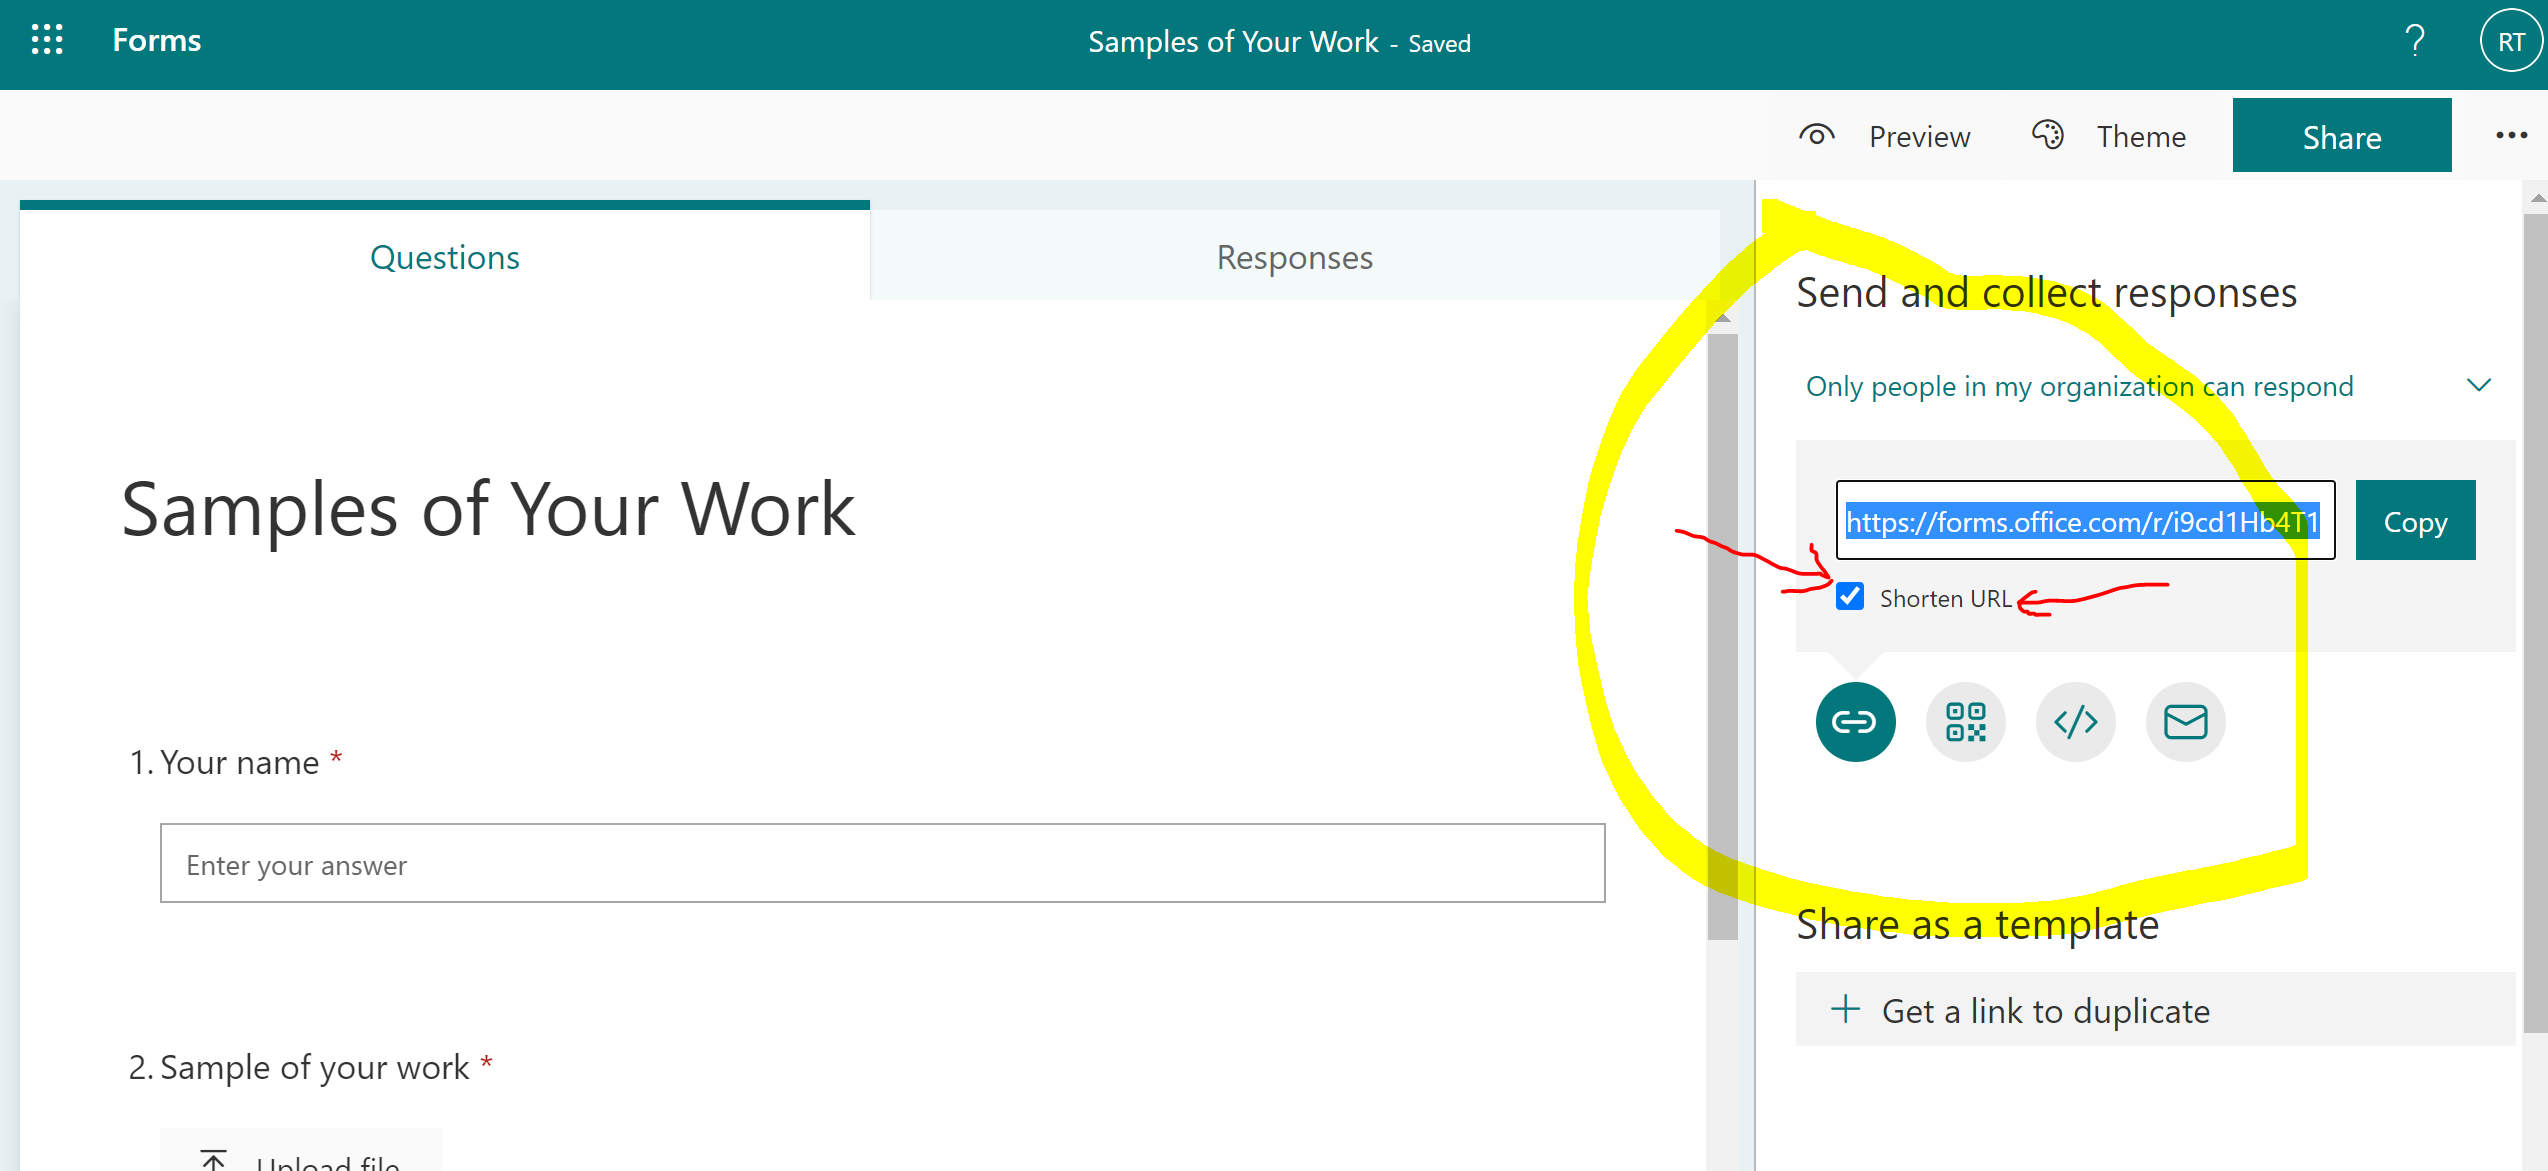Switch to the Responses tab
The image size is (2548, 1171).
tap(1294, 258)
